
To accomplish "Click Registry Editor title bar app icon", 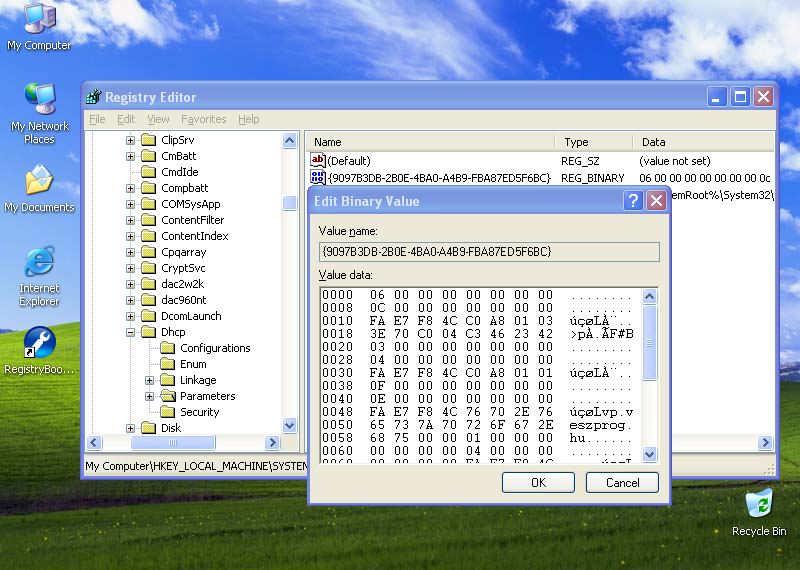I will click(x=94, y=96).
